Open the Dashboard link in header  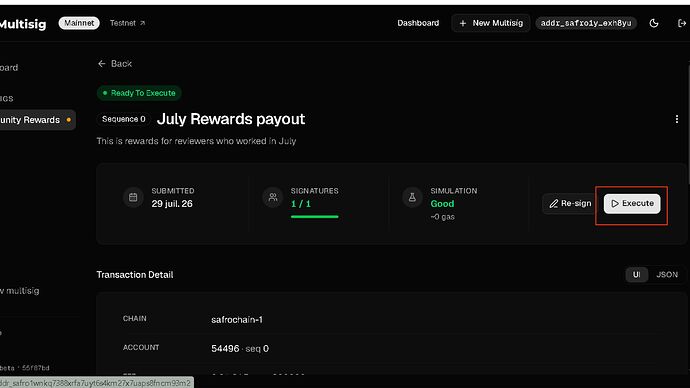pyautogui.click(x=418, y=23)
